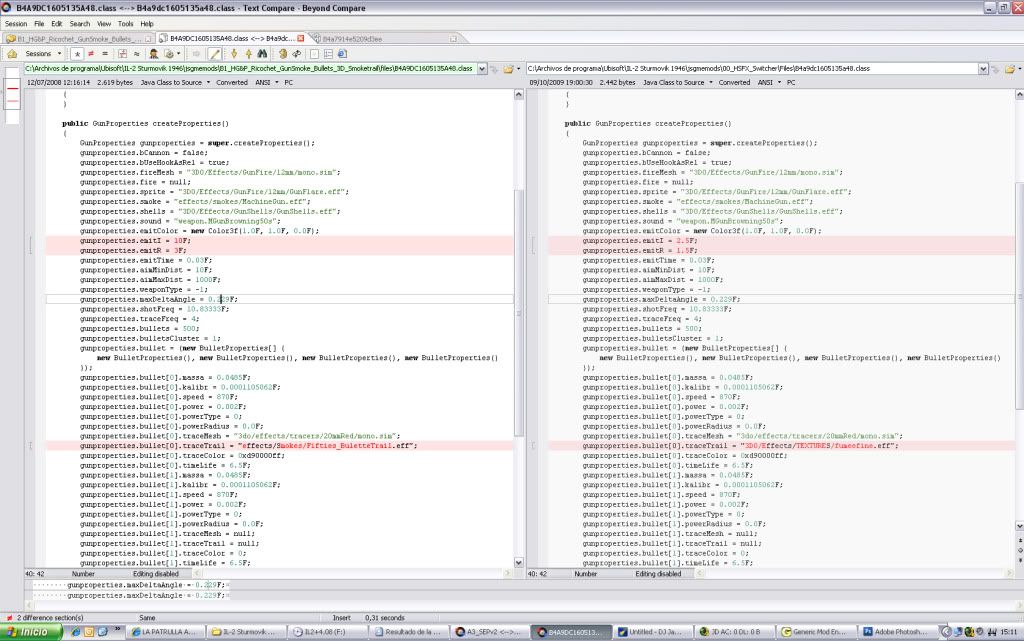Screen dimensions: 1024x641
Task: Toggle Show All (asterisk) filter
Action: [x=77, y=54]
